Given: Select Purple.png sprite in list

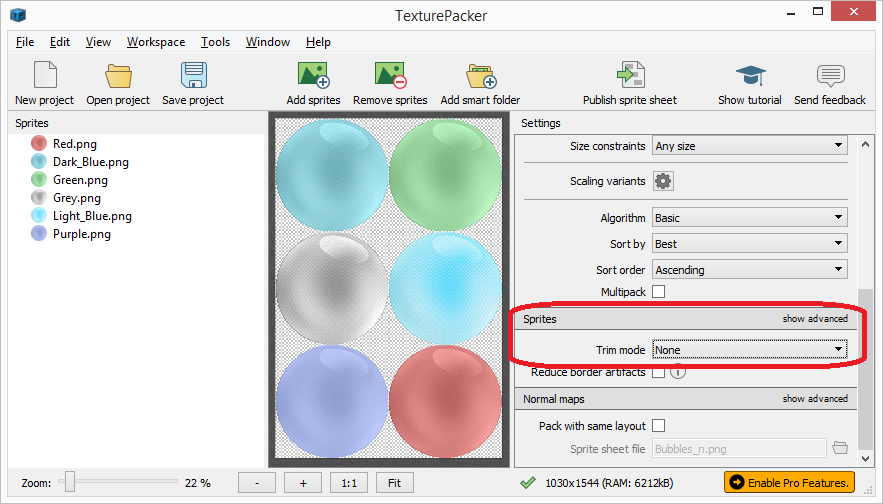Looking at the screenshot, I should pyautogui.click(x=71, y=234).
